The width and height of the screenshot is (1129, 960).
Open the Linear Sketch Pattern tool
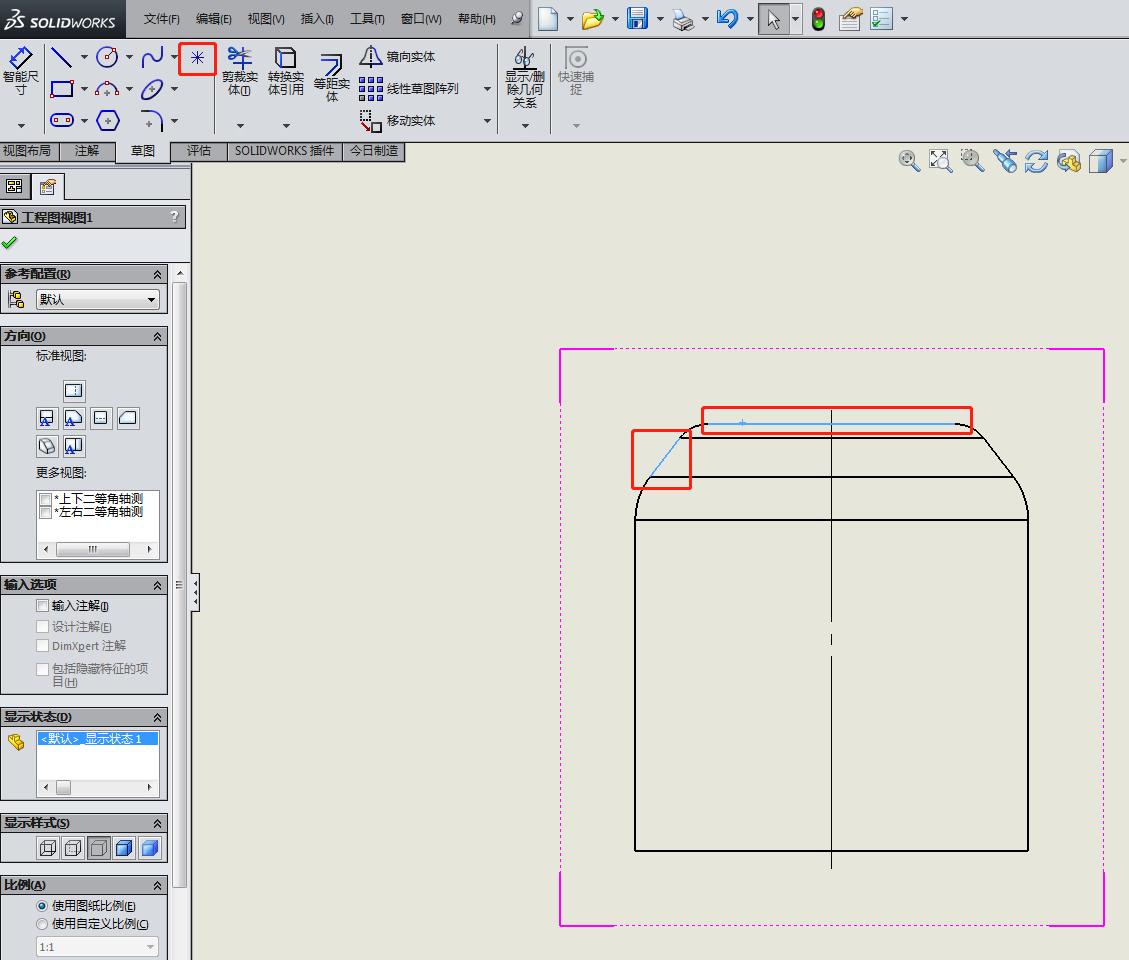(398, 88)
